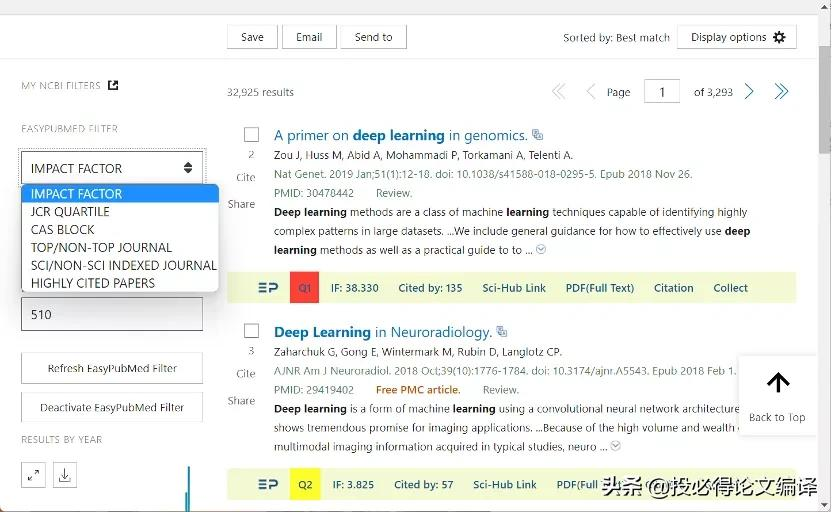
Task: Go to the next page arrow
Action: (x=749, y=92)
